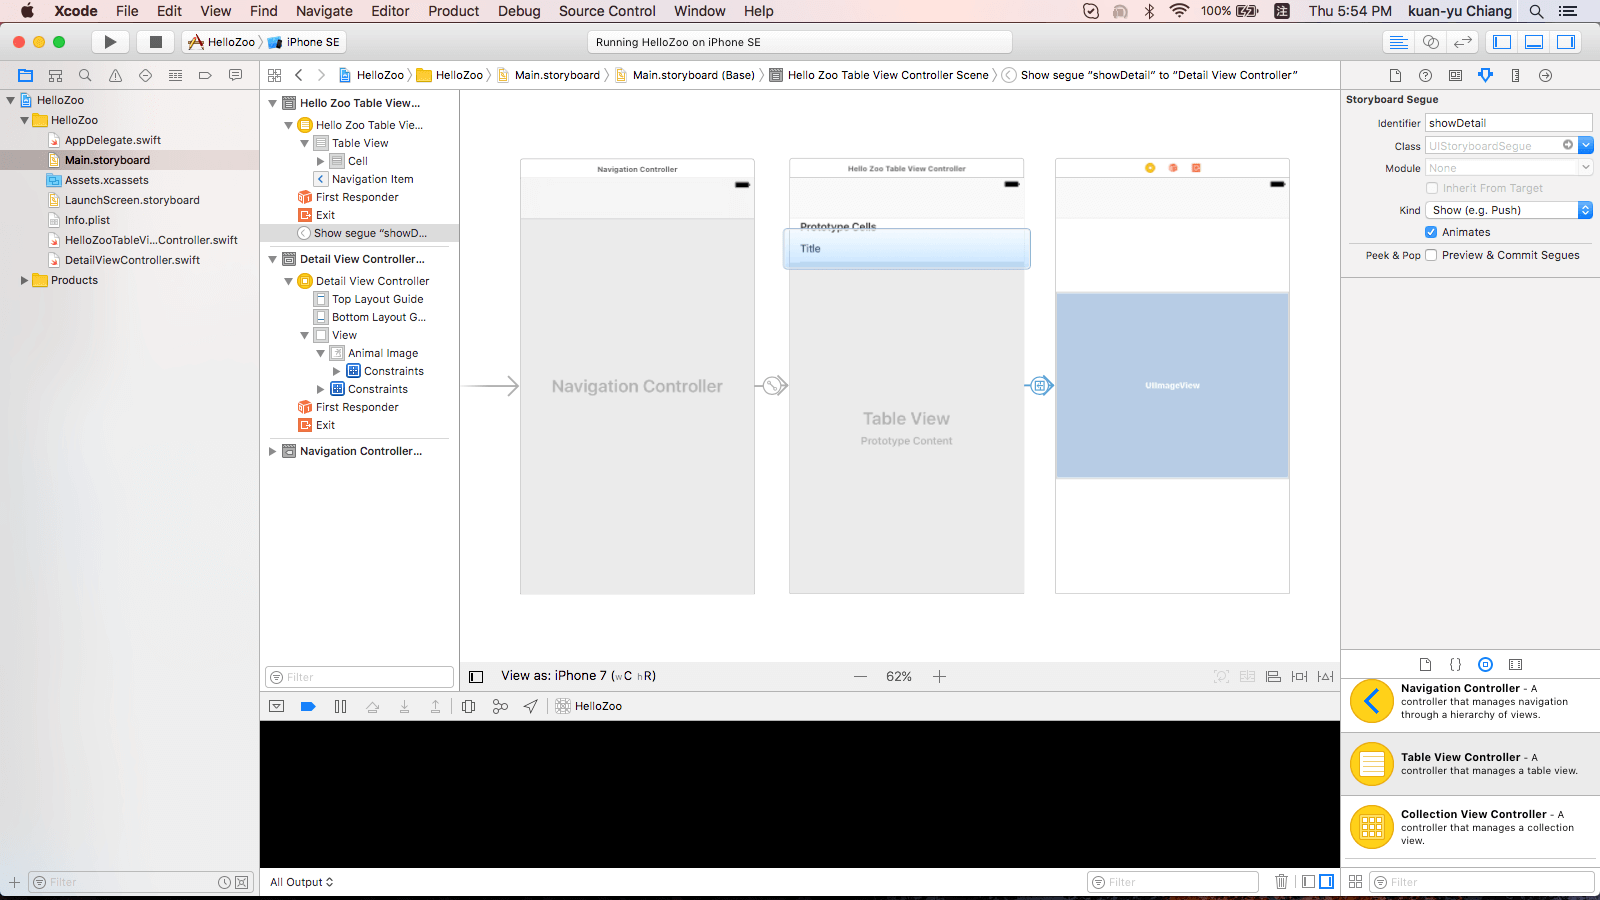Open the All Output selector
This screenshot has width=1600, height=900.
[x=301, y=882]
